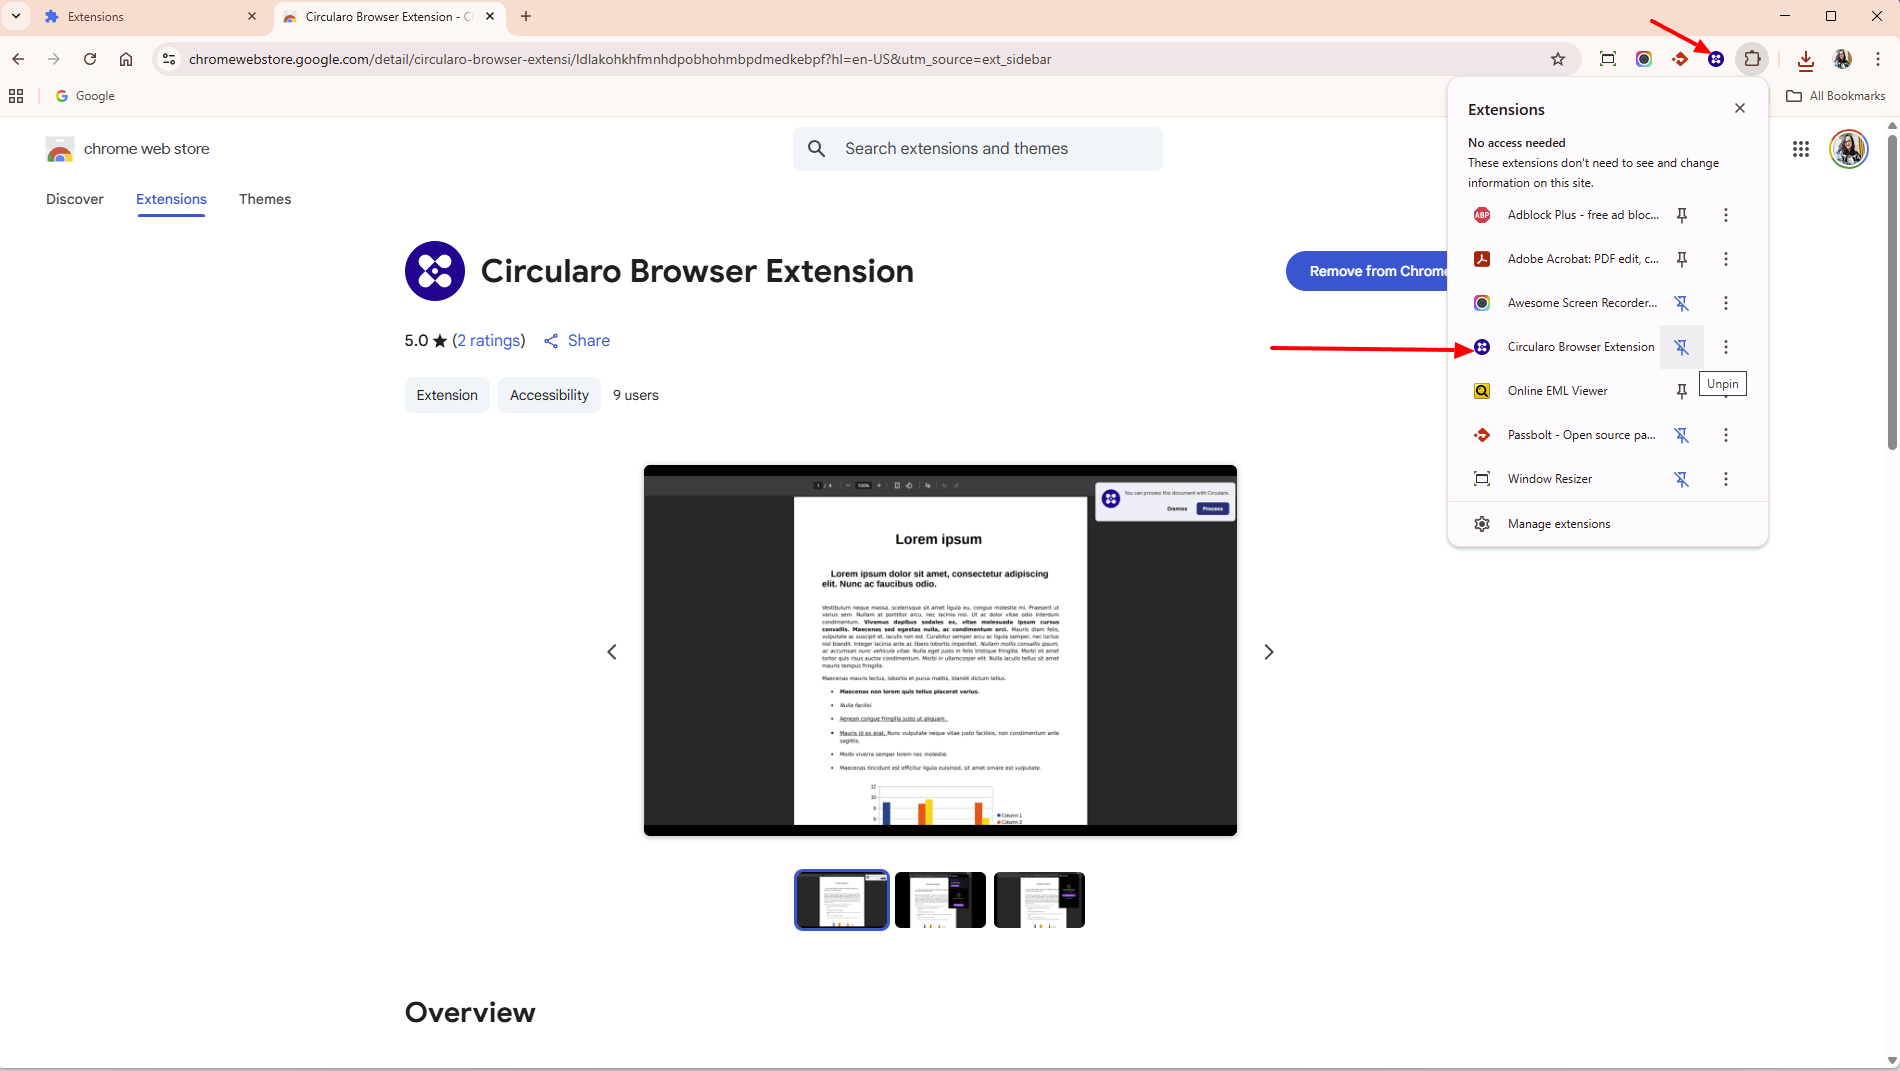Open the Online EML Viewer extension icon
Screen dimensions: 1900x1071
pyautogui.click(x=1482, y=390)
